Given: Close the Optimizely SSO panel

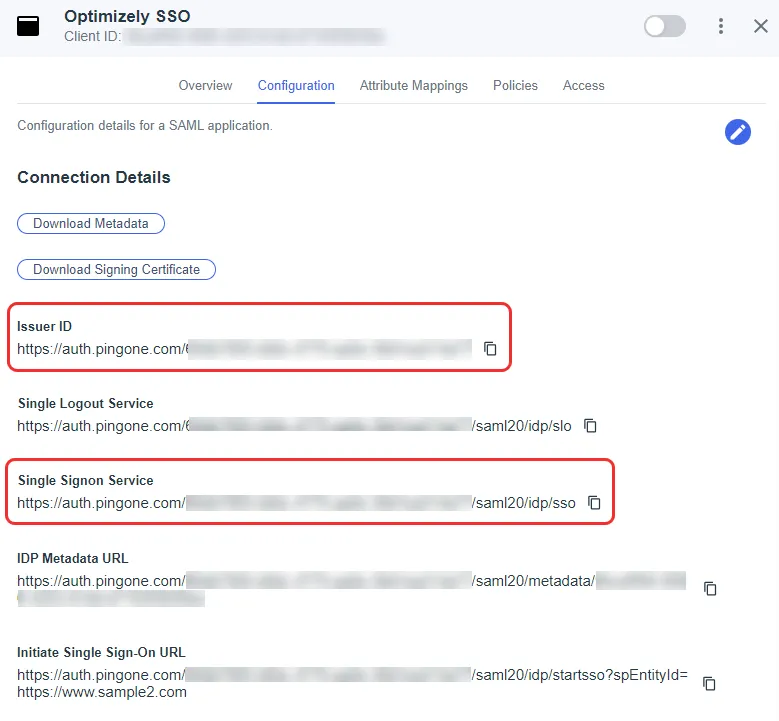Looking at the screenshot, I should coord(761,26).
